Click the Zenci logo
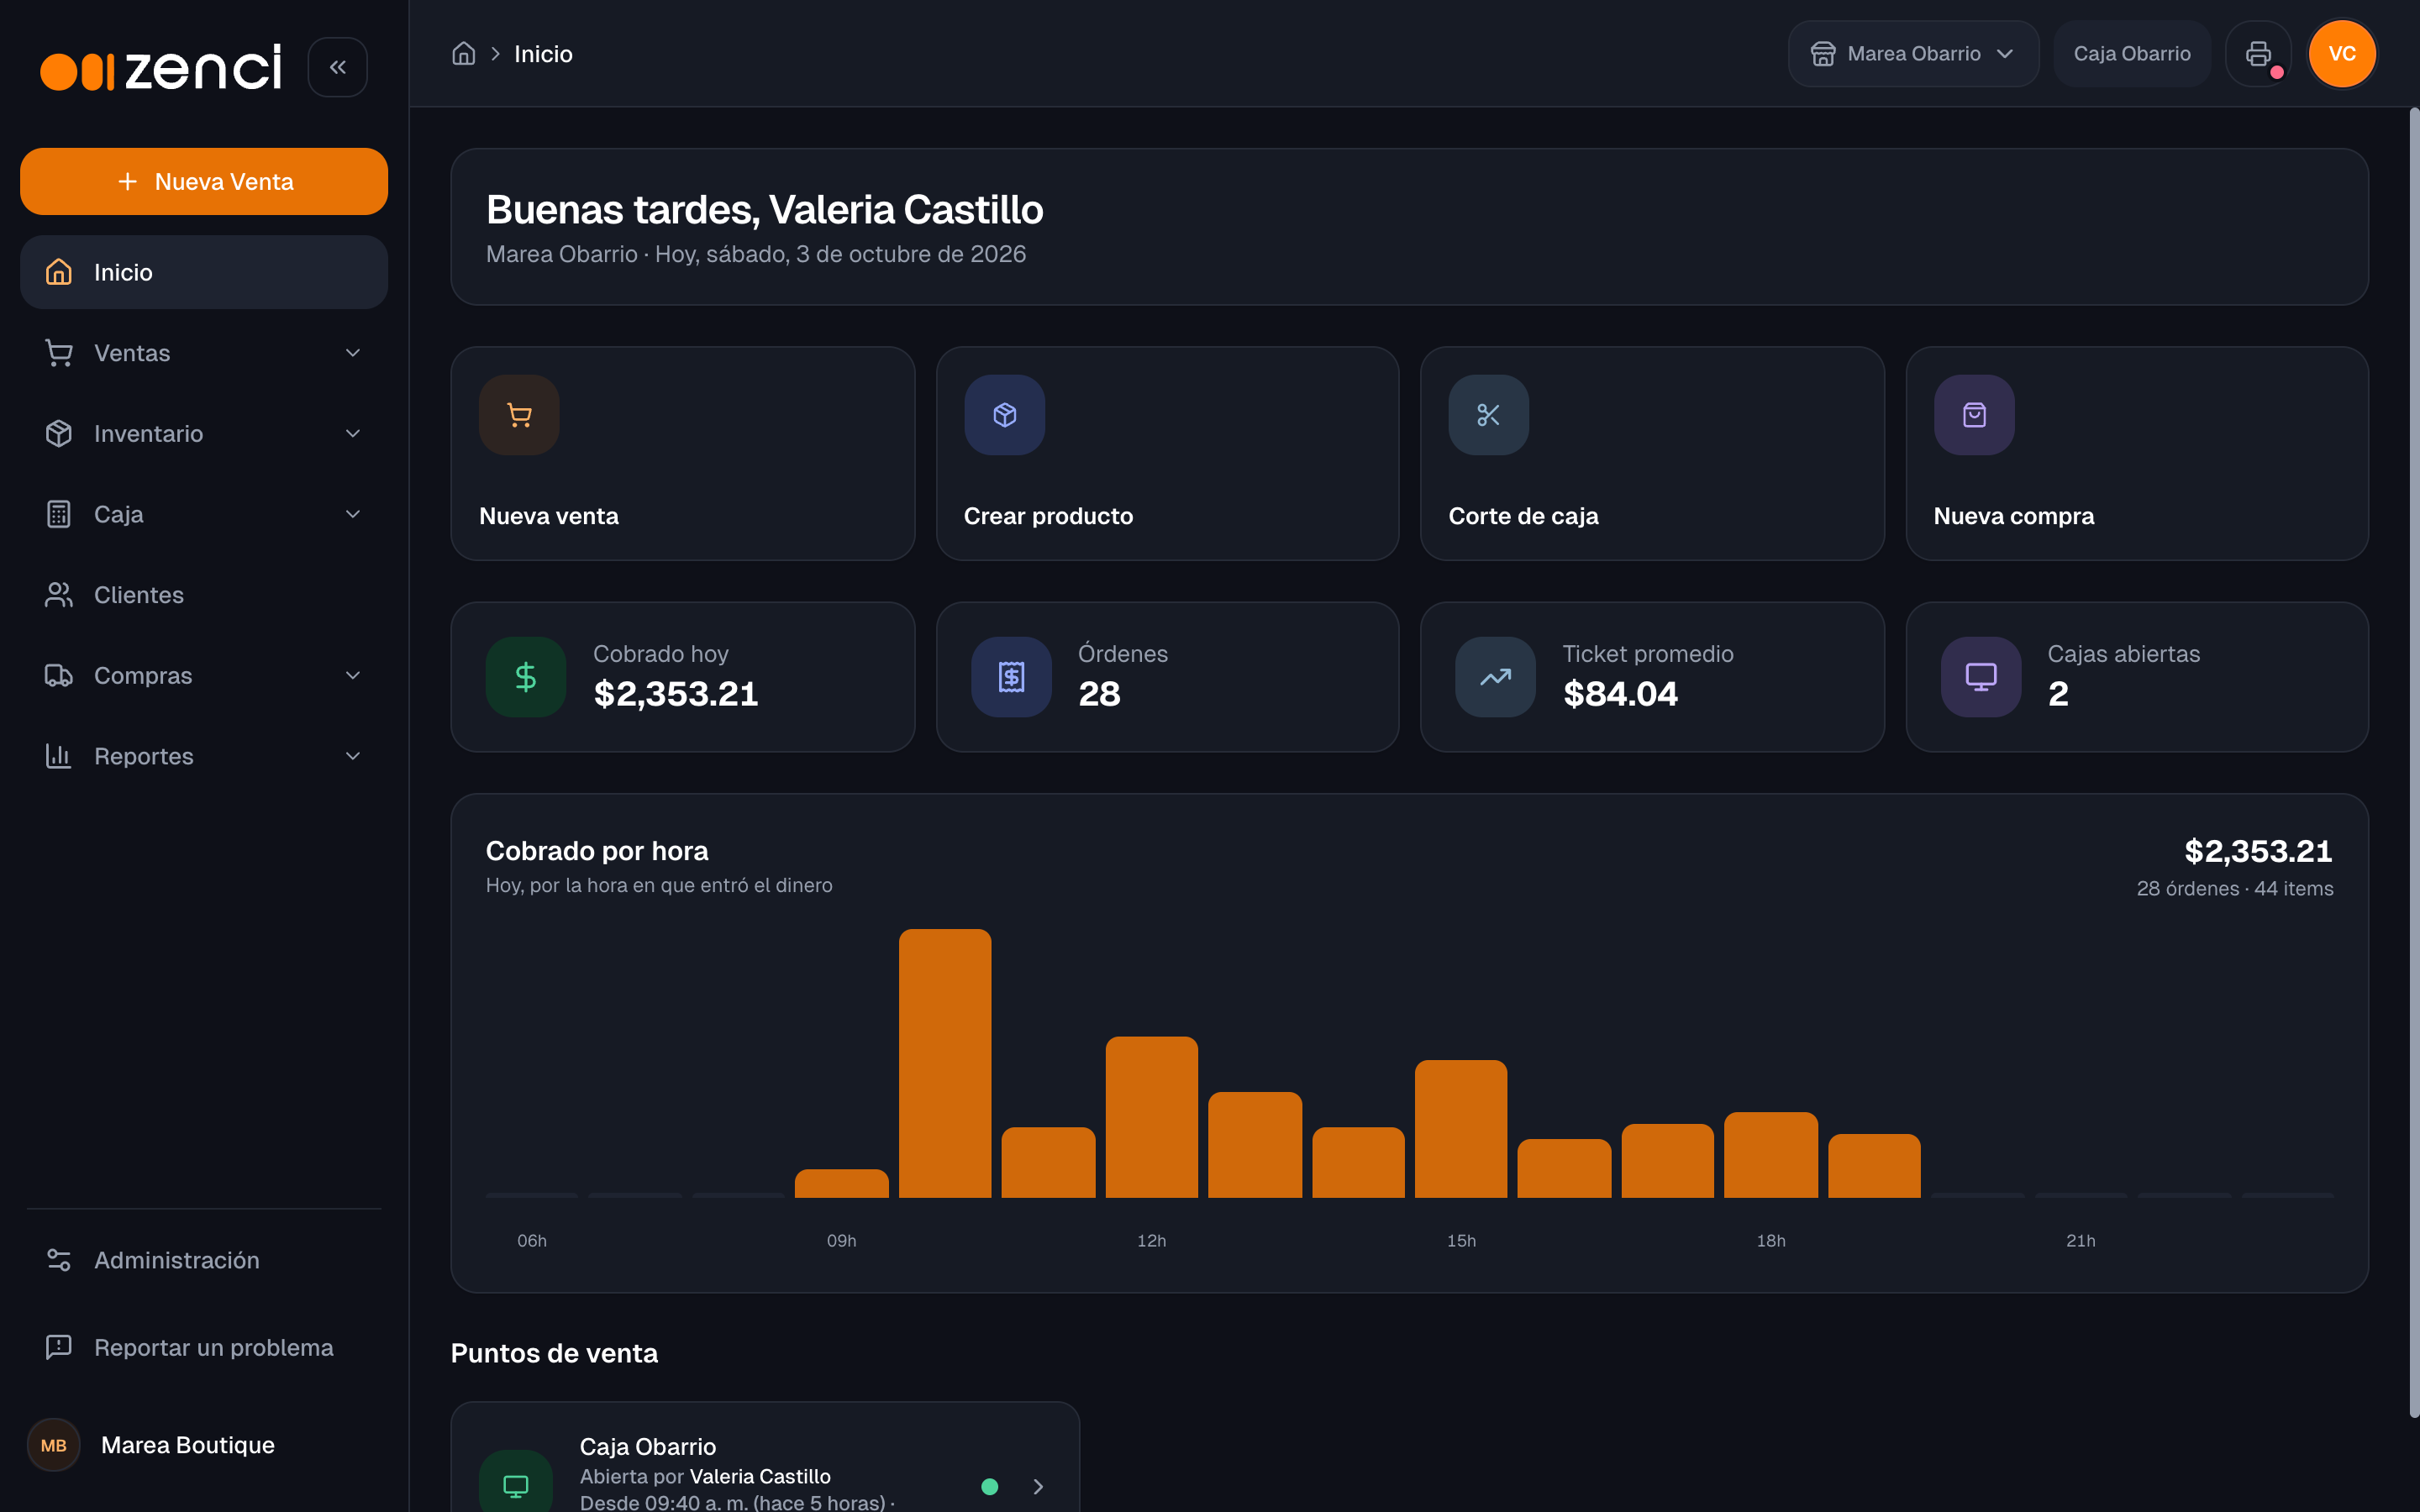 point(161,67)
